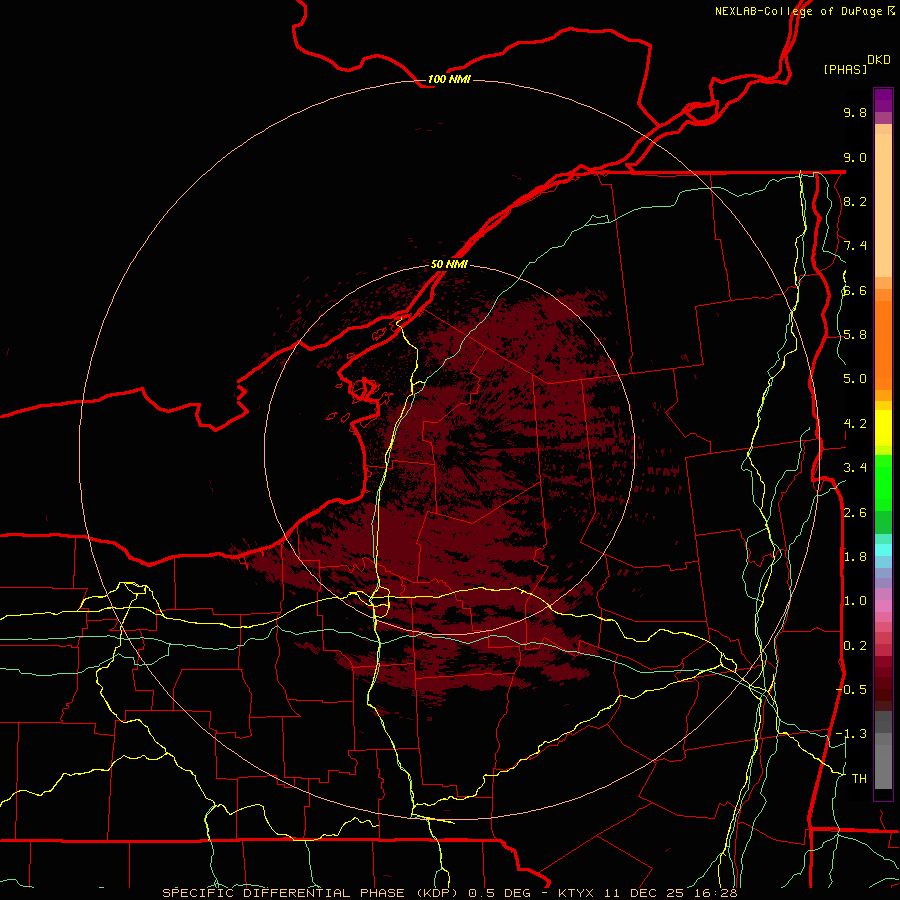The height and width of the screenshot is (900, 900).
Task: Click the 5.0 value on the scale
Action: point(855,379)
